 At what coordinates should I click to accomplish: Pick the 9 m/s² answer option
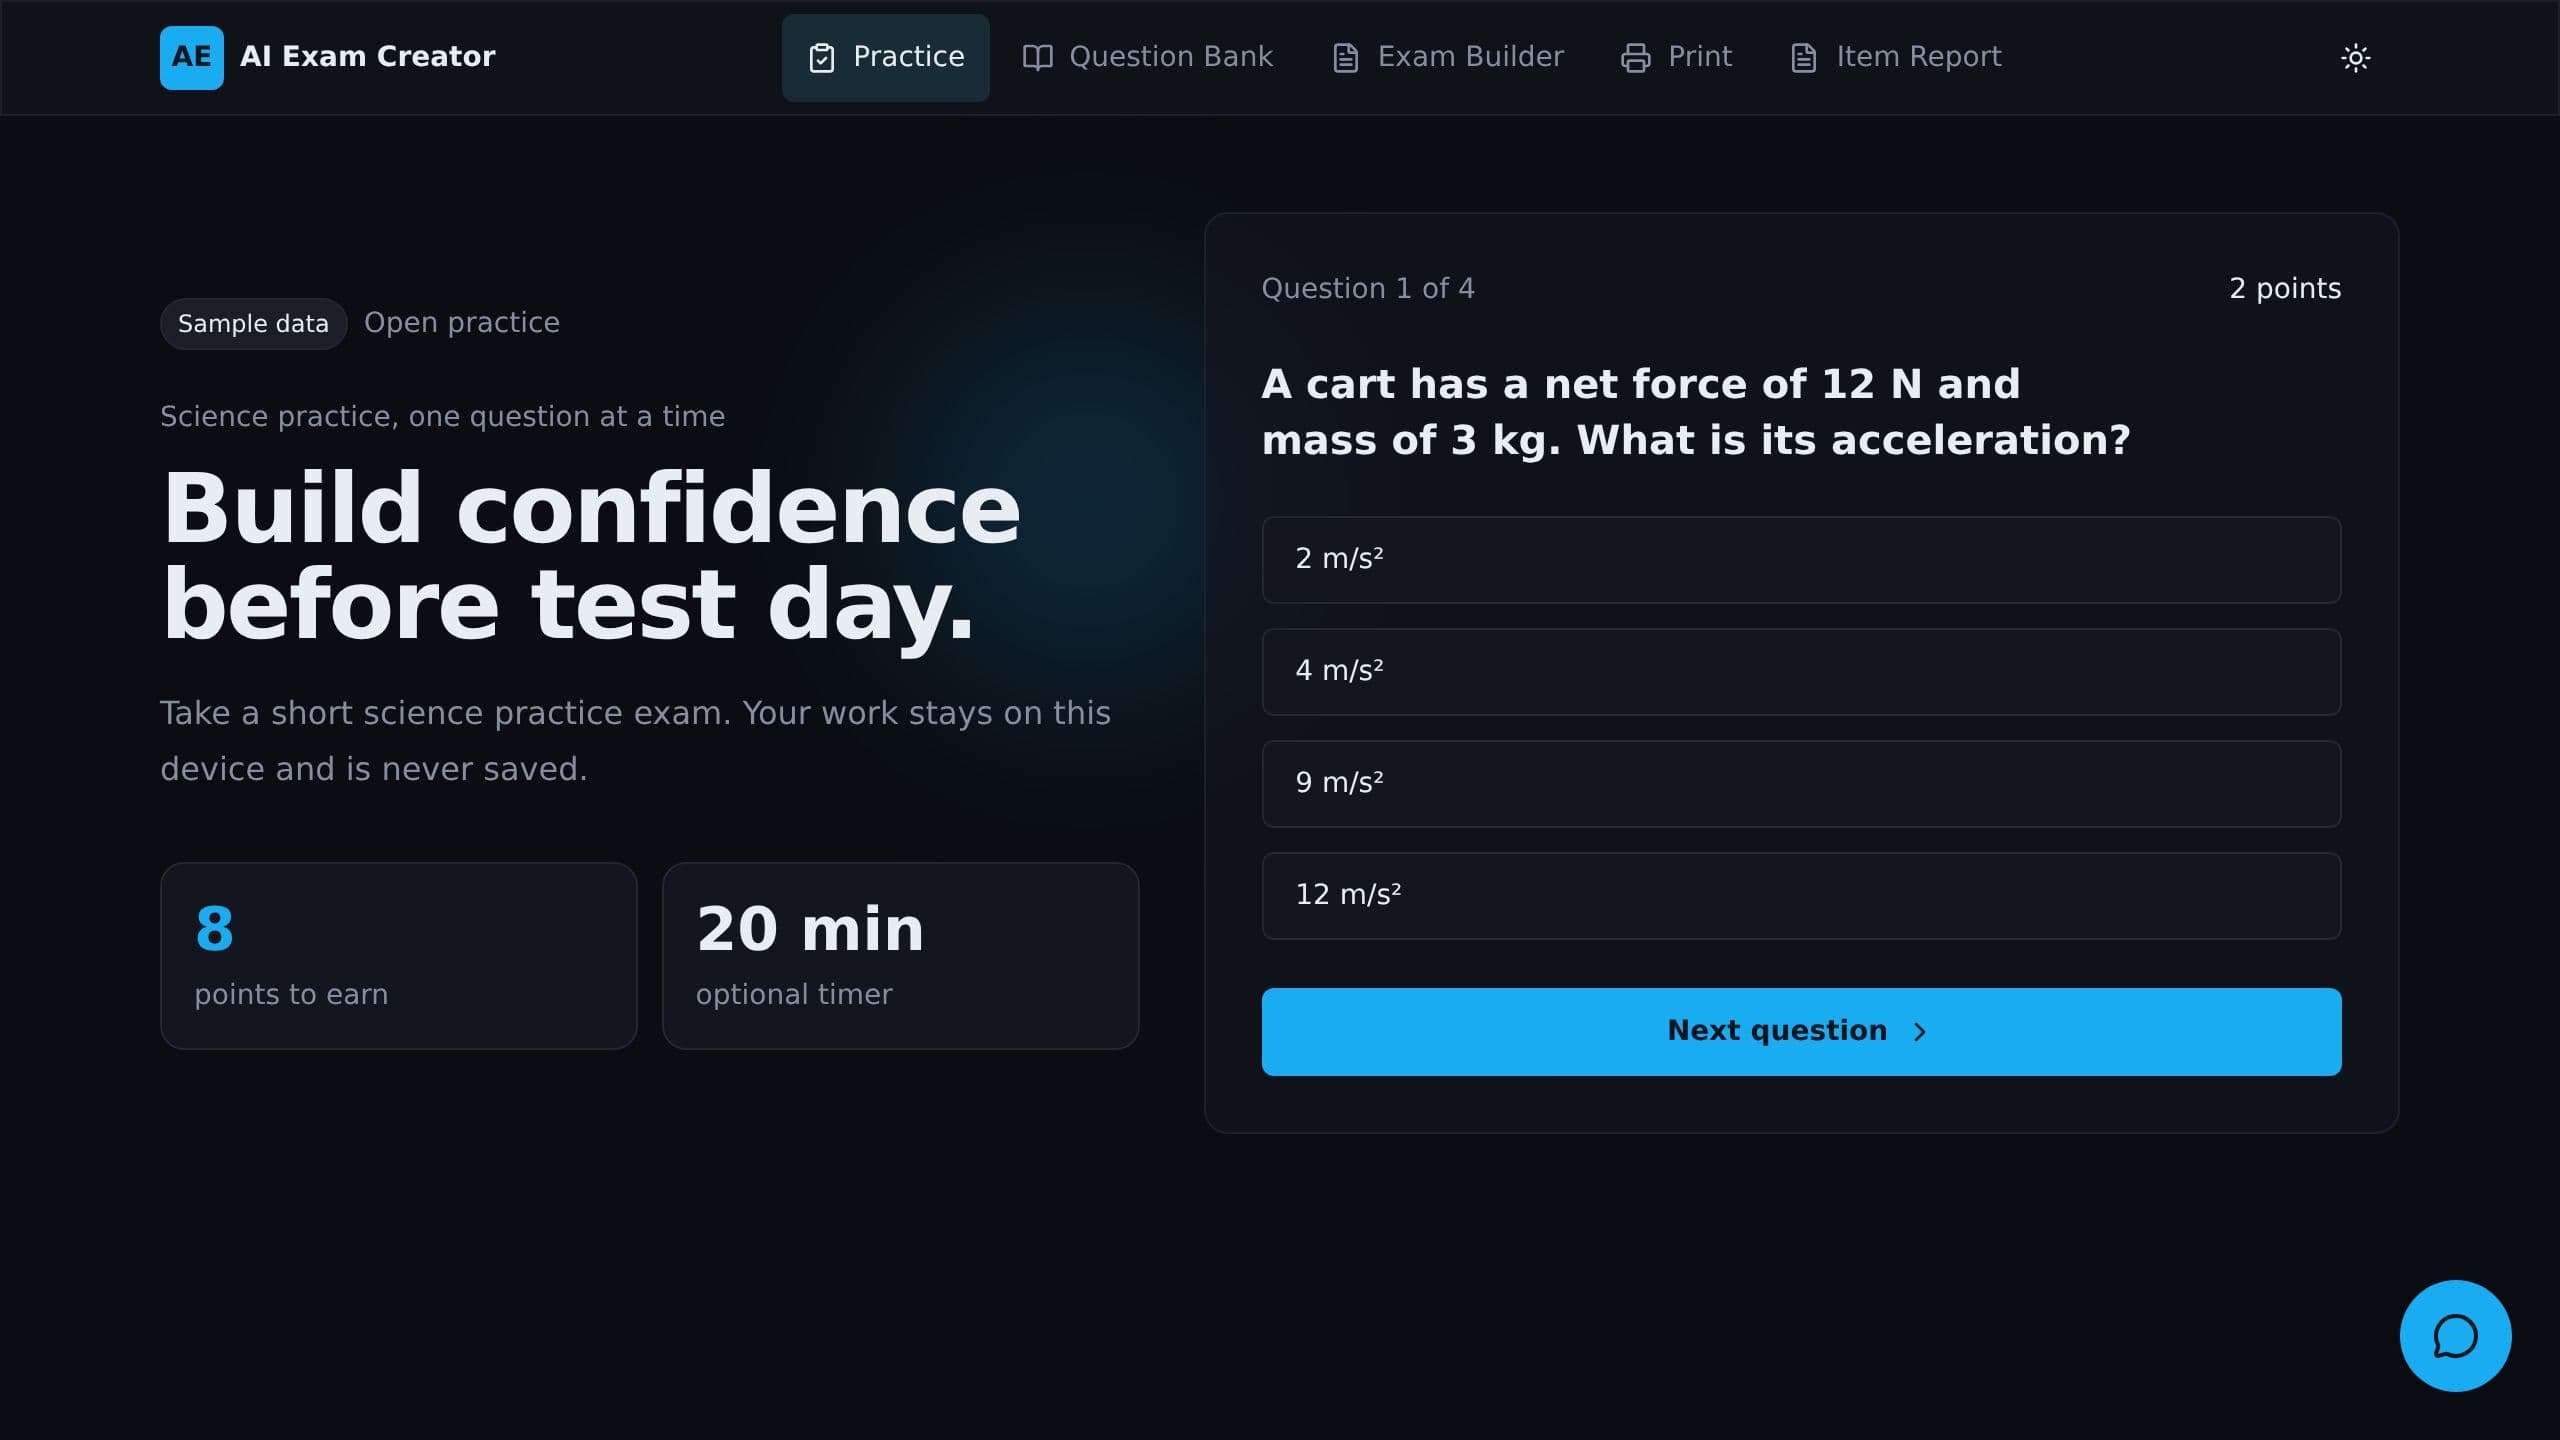(1801, 783)
